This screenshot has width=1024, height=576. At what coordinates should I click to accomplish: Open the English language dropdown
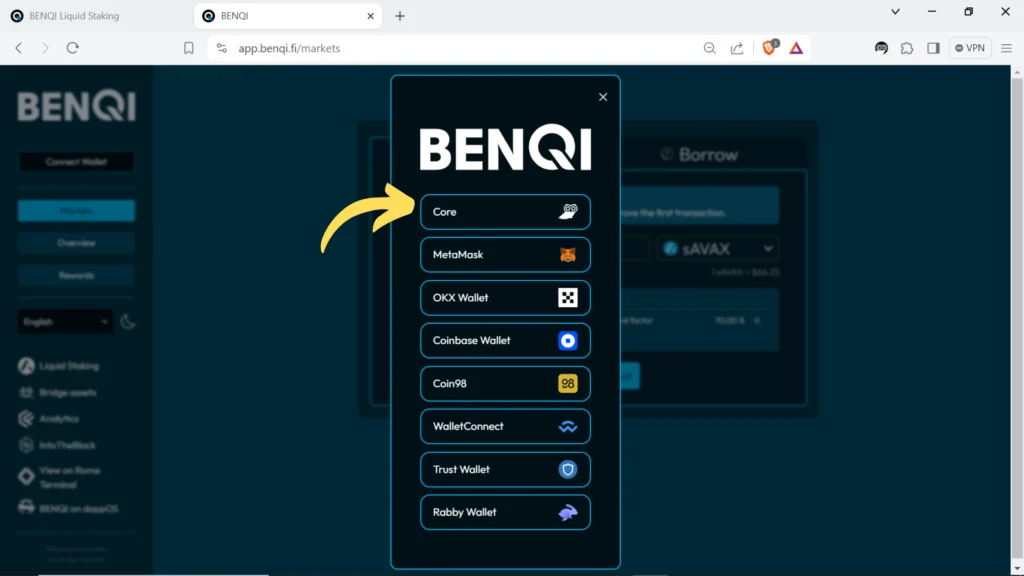pyautogui.click(x=65, y=322)
